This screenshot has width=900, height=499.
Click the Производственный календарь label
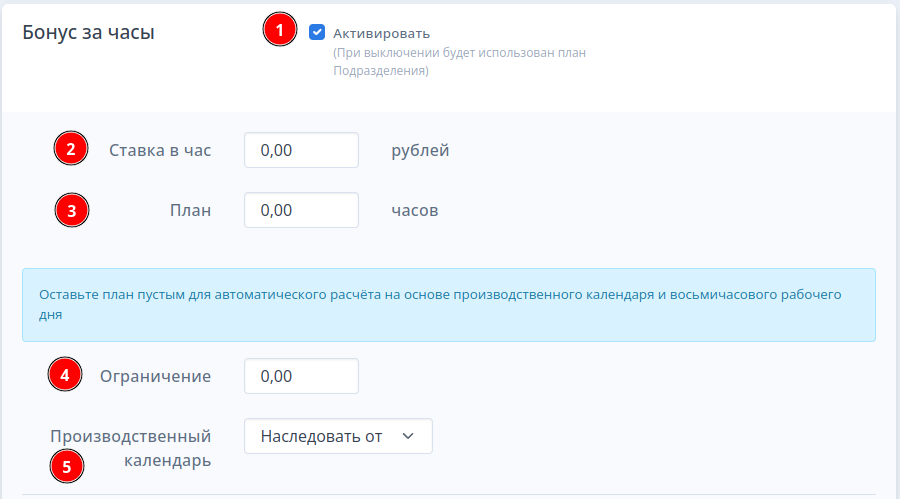[x=130, y=448]
